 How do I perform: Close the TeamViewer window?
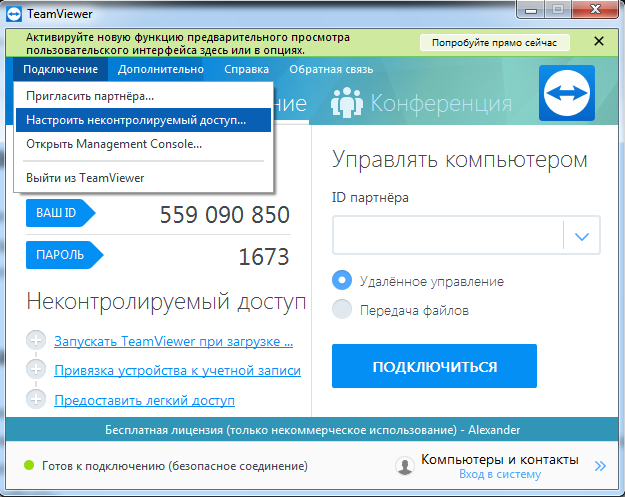pos(596,10)
